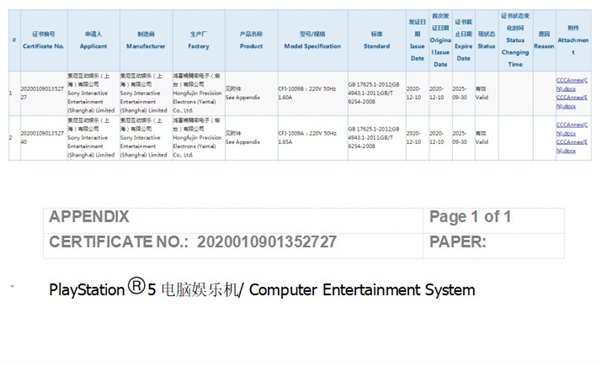Click the CFI-1009B model specification cell
This screenshot has height=365, width=600.
pyautogui.click(x=313, y=93)
